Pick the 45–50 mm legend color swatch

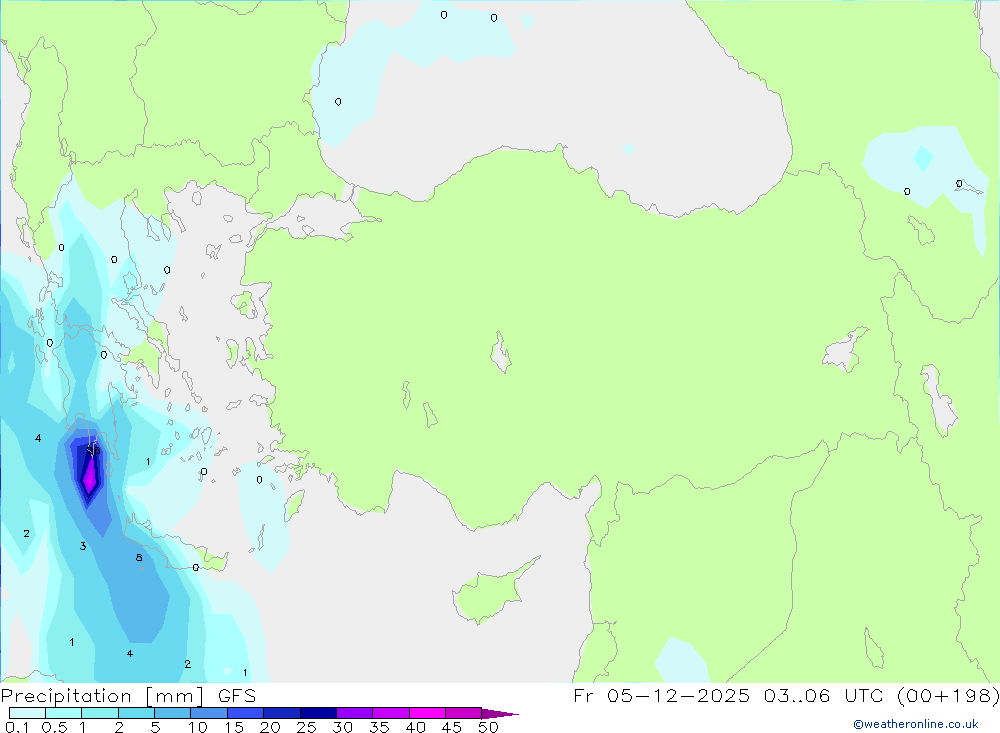point(464,713)
